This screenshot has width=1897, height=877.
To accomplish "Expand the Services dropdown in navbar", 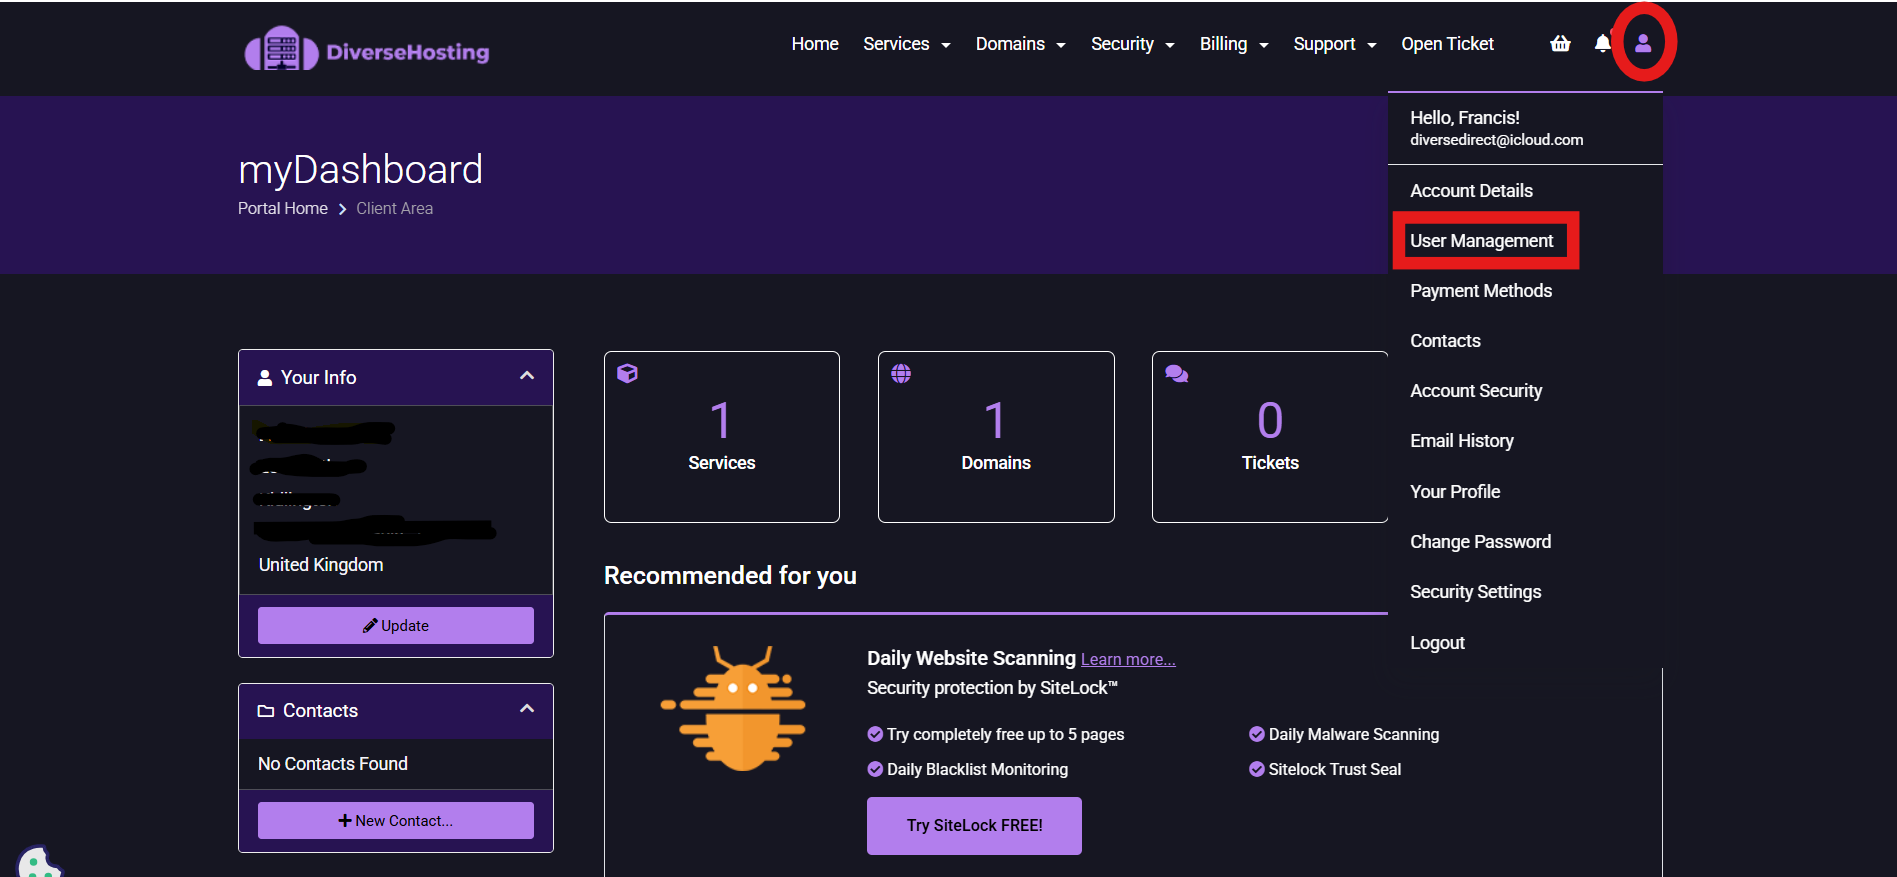I will (x=906, y=44).
